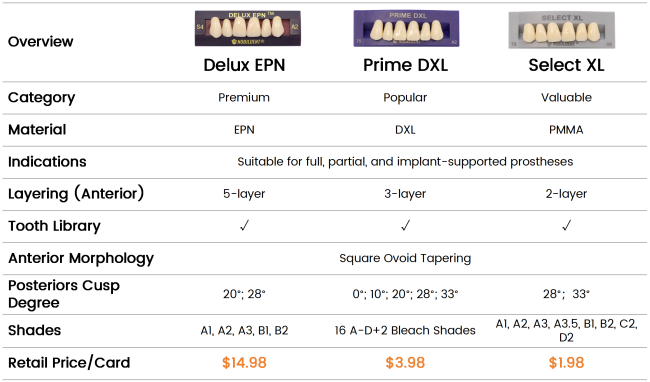
Task: Click the Overview row label
Action: (41, 41)
